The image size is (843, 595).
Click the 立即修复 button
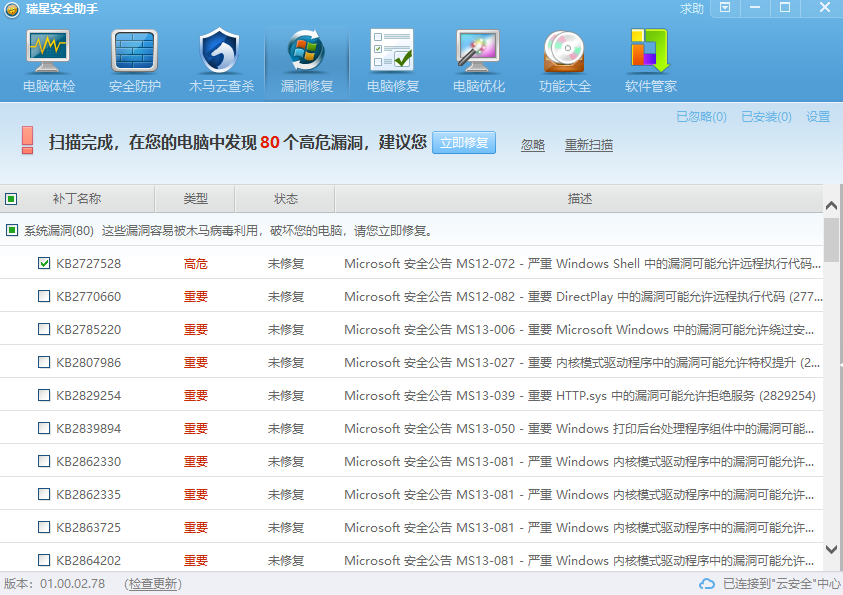pyautogui.click(x=463, y=143)
